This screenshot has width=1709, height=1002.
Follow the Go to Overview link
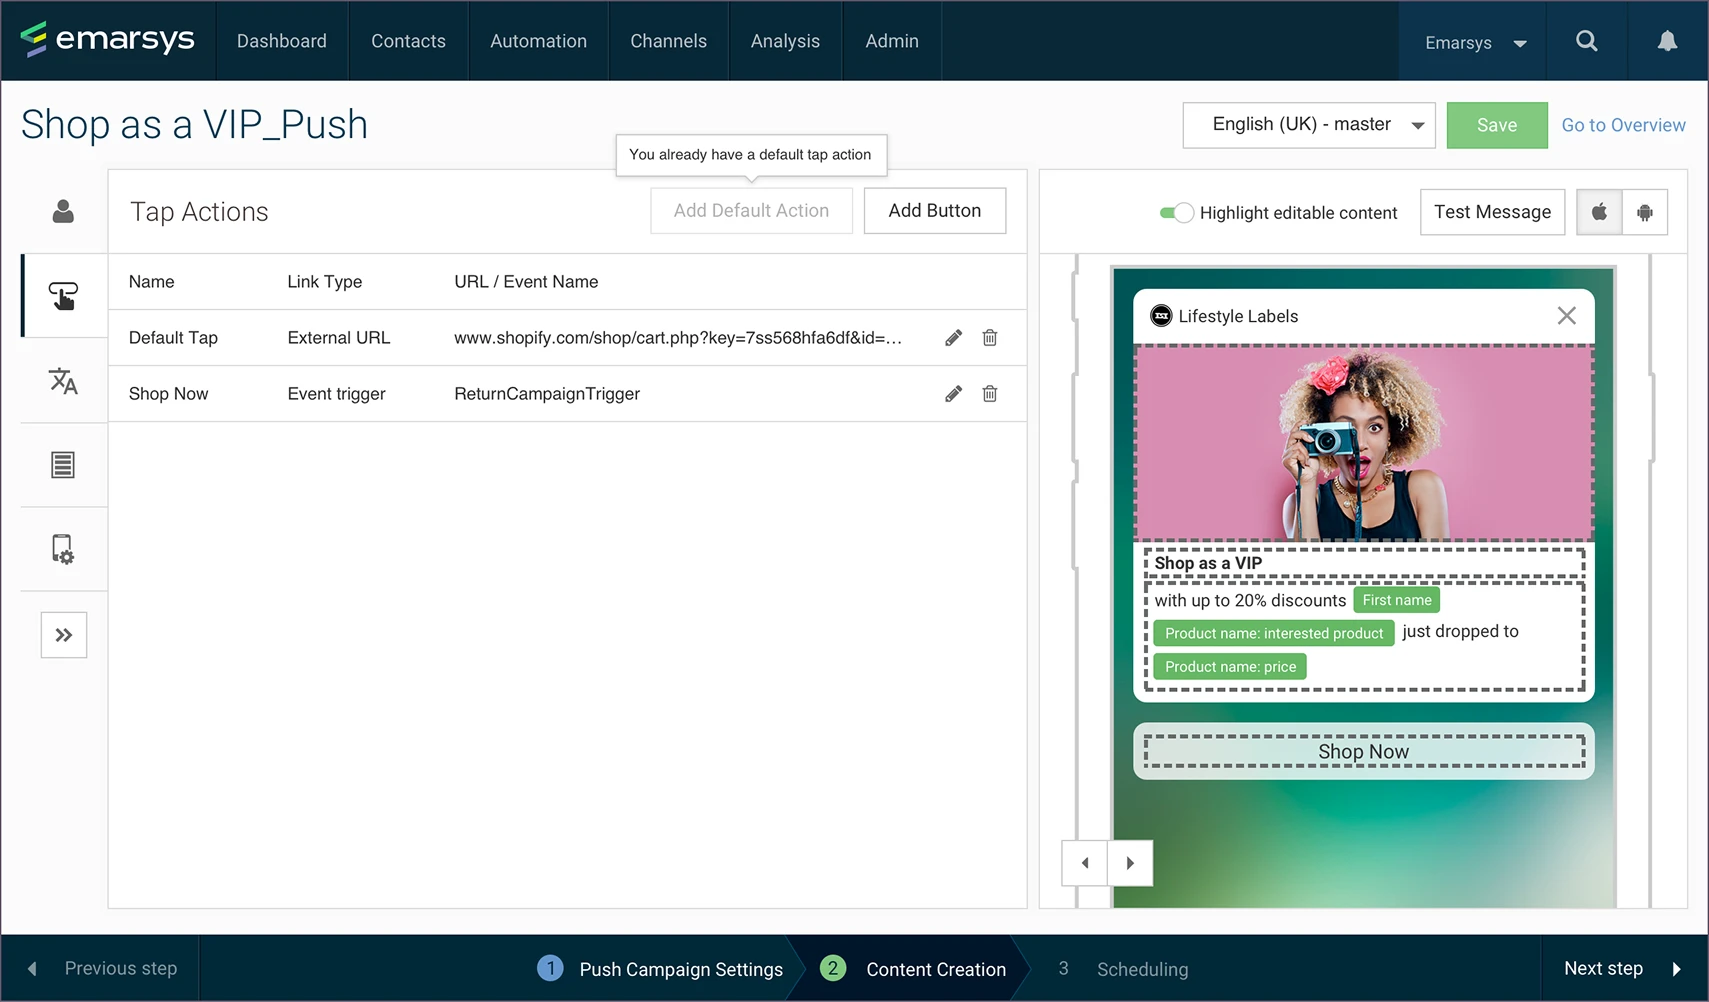1623,125
